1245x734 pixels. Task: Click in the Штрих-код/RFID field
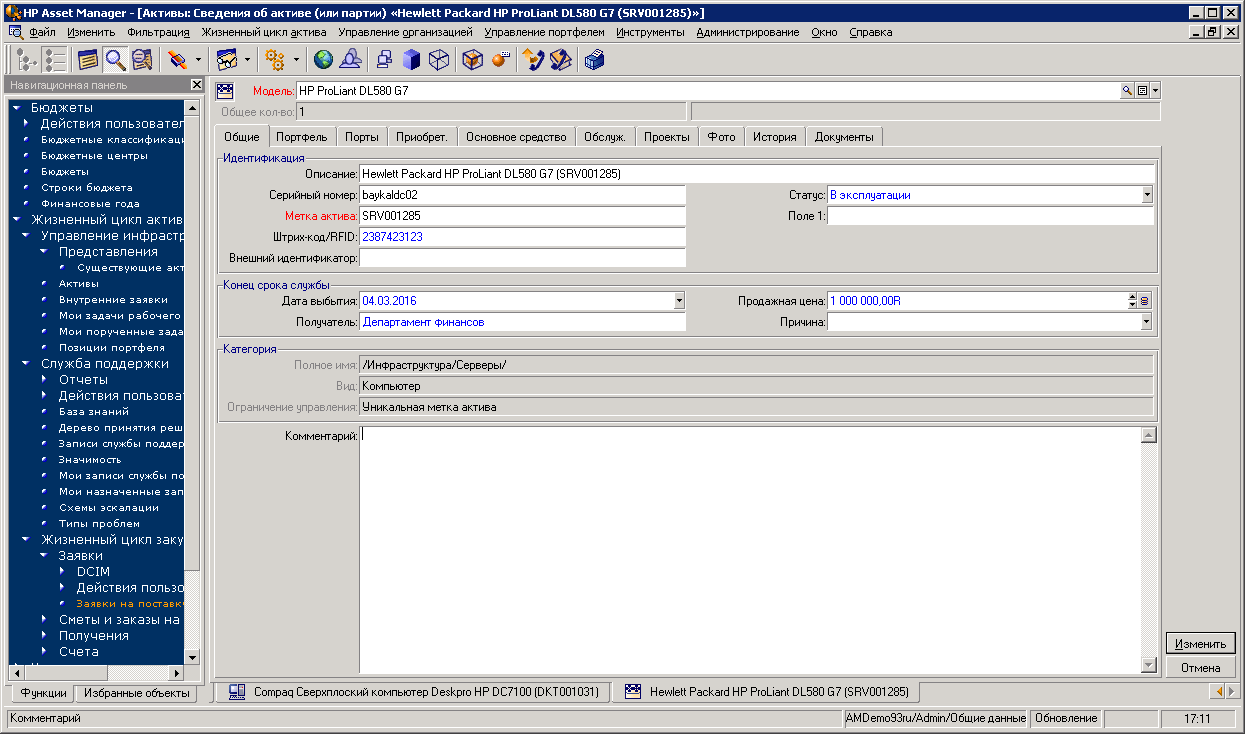[522, 237]
